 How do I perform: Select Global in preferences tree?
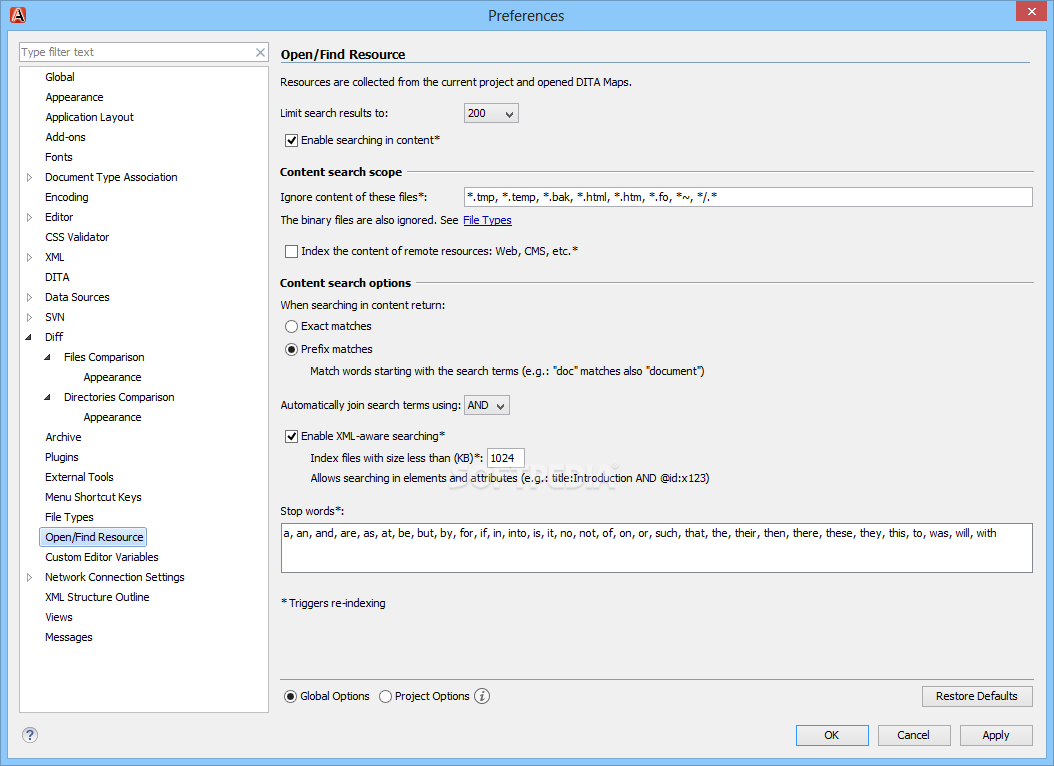(x=60, y=77)
